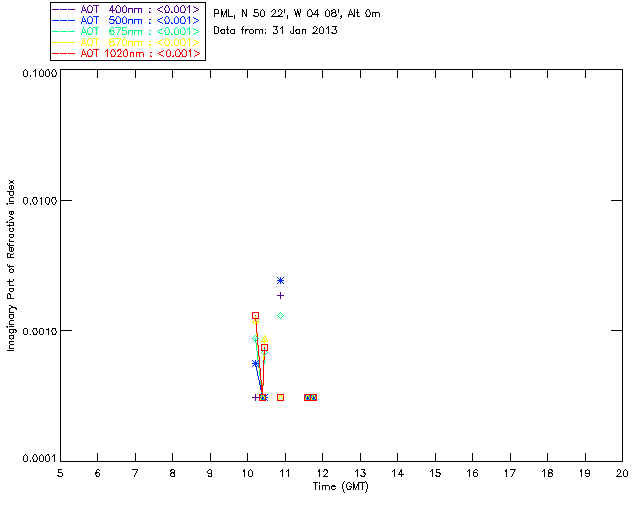Click the "Data from: 31 Jan 2013" text

point(276,31)
